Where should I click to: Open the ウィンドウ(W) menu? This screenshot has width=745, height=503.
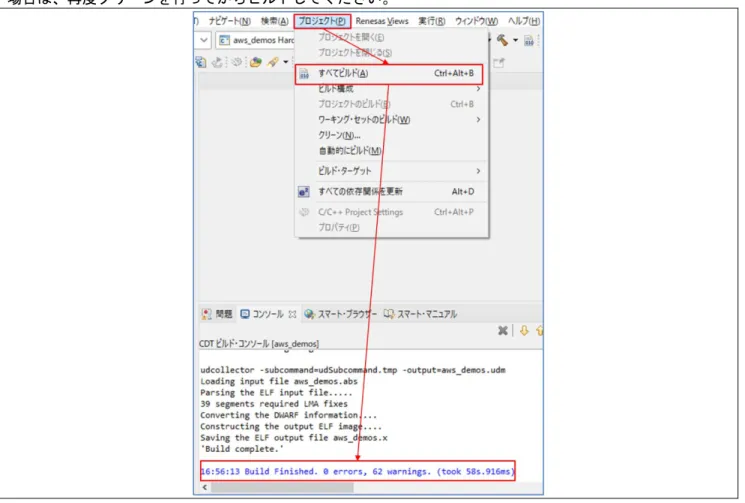tap(477, 21)
